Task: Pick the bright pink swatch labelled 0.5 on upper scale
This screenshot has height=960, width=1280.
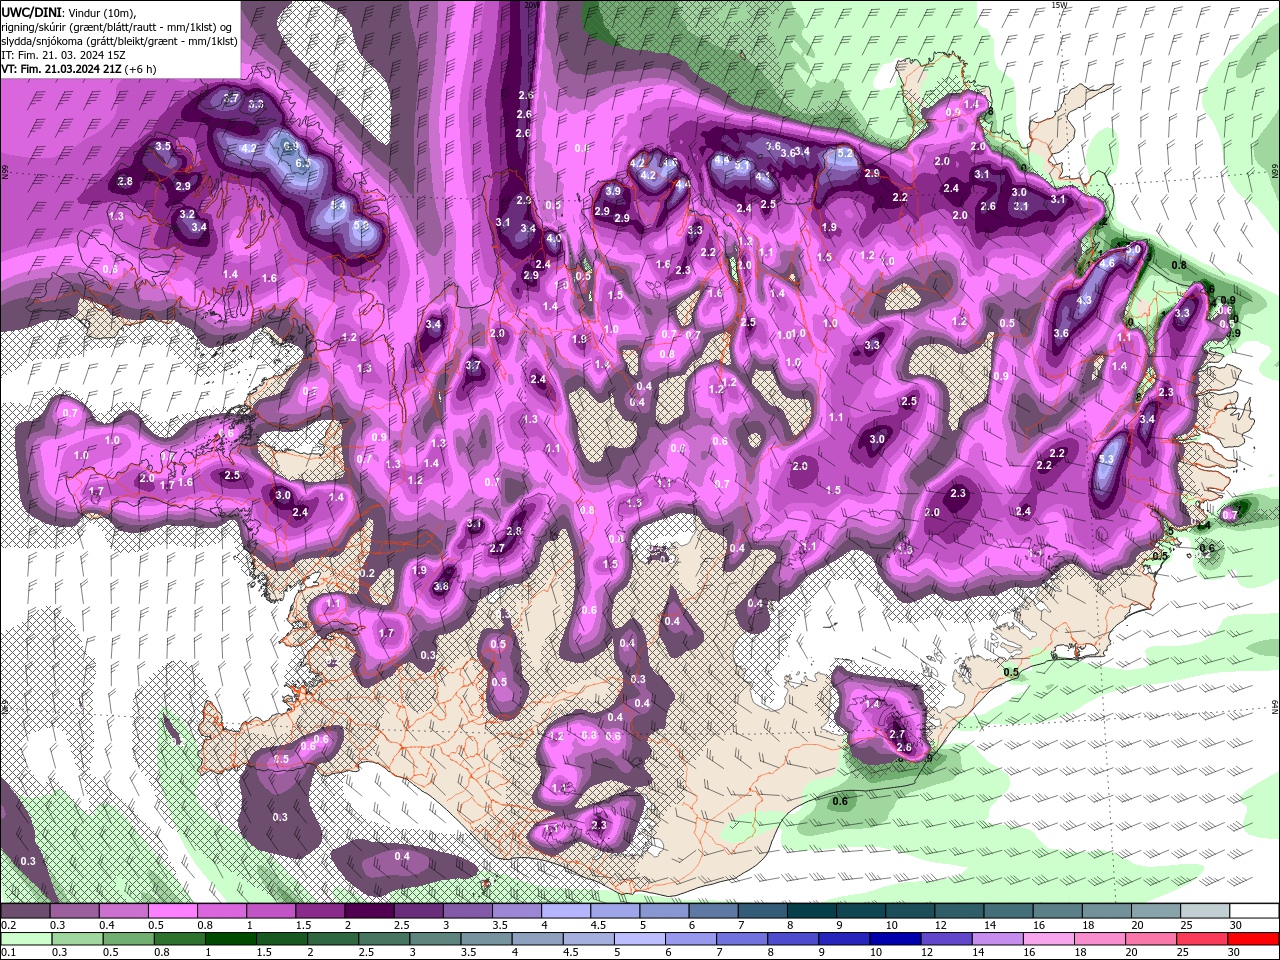Action: coord(173,911)
